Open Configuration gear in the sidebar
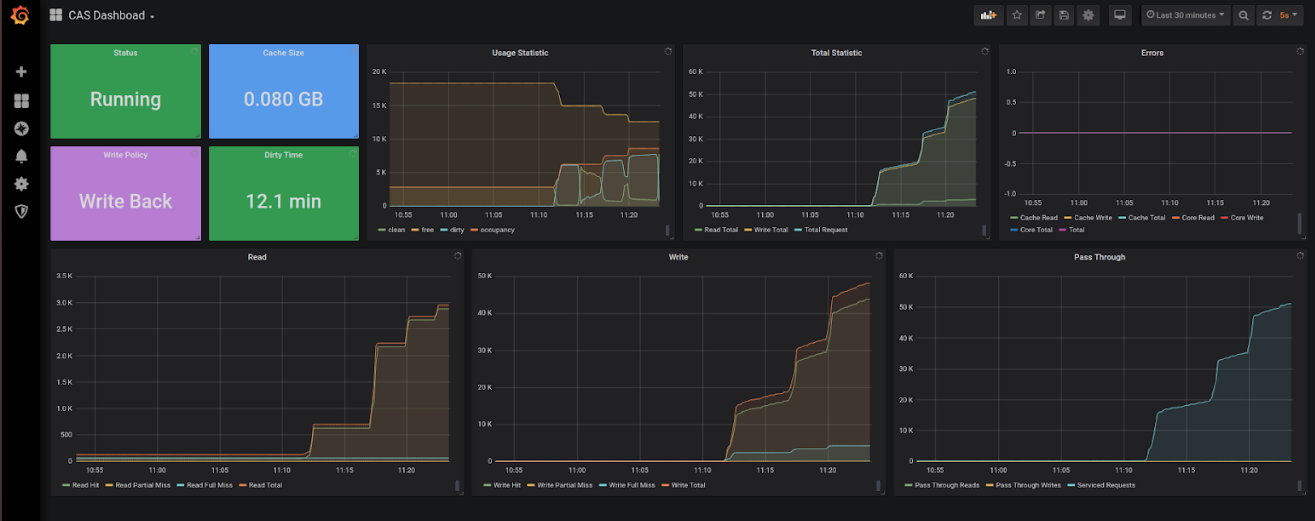Image resolution: width=1315 pixels, height=521 pixels. click(21, 184)
